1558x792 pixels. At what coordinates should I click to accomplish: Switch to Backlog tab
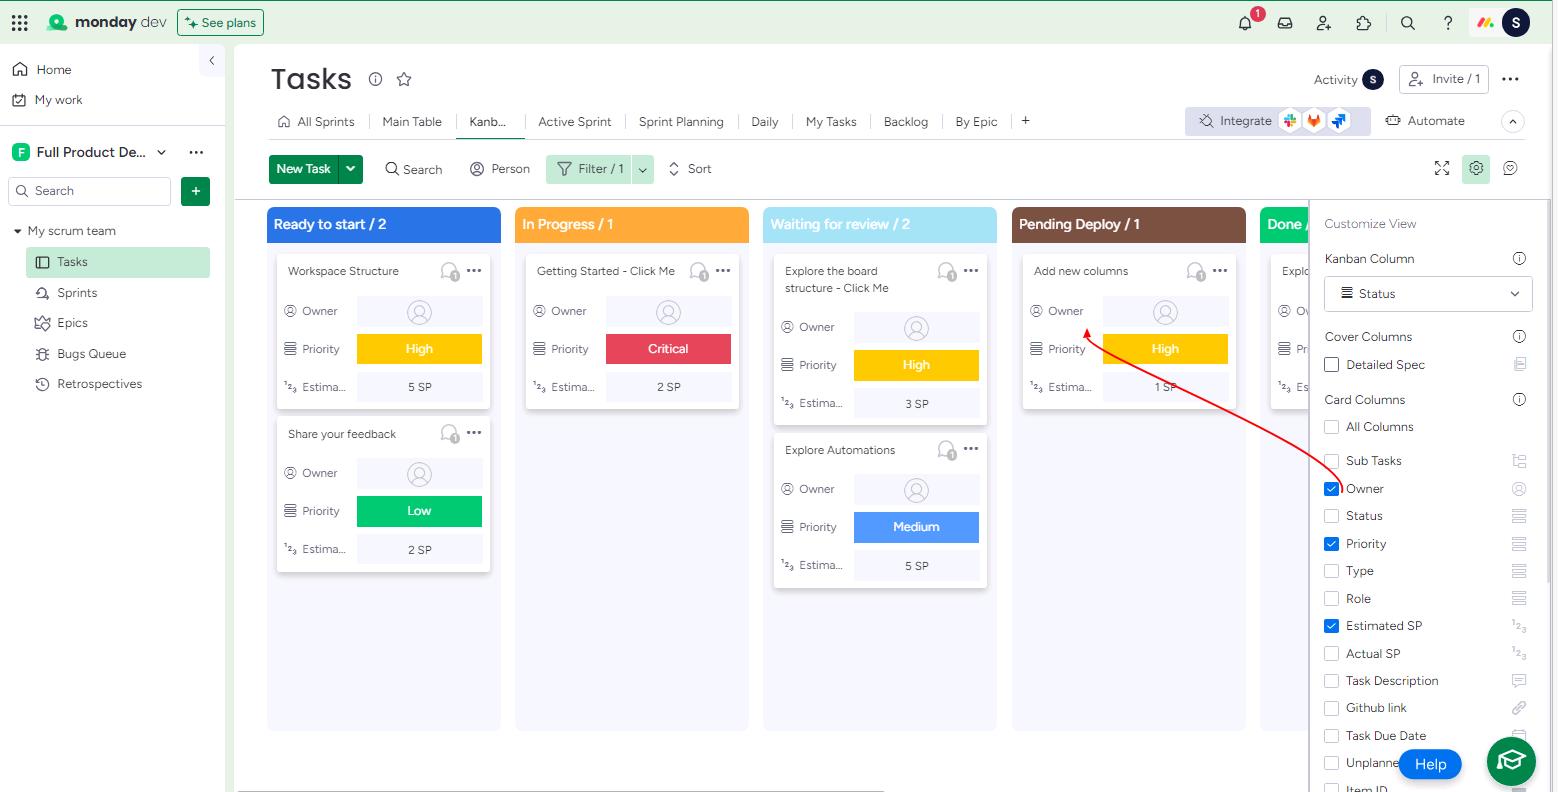[906, 121]
